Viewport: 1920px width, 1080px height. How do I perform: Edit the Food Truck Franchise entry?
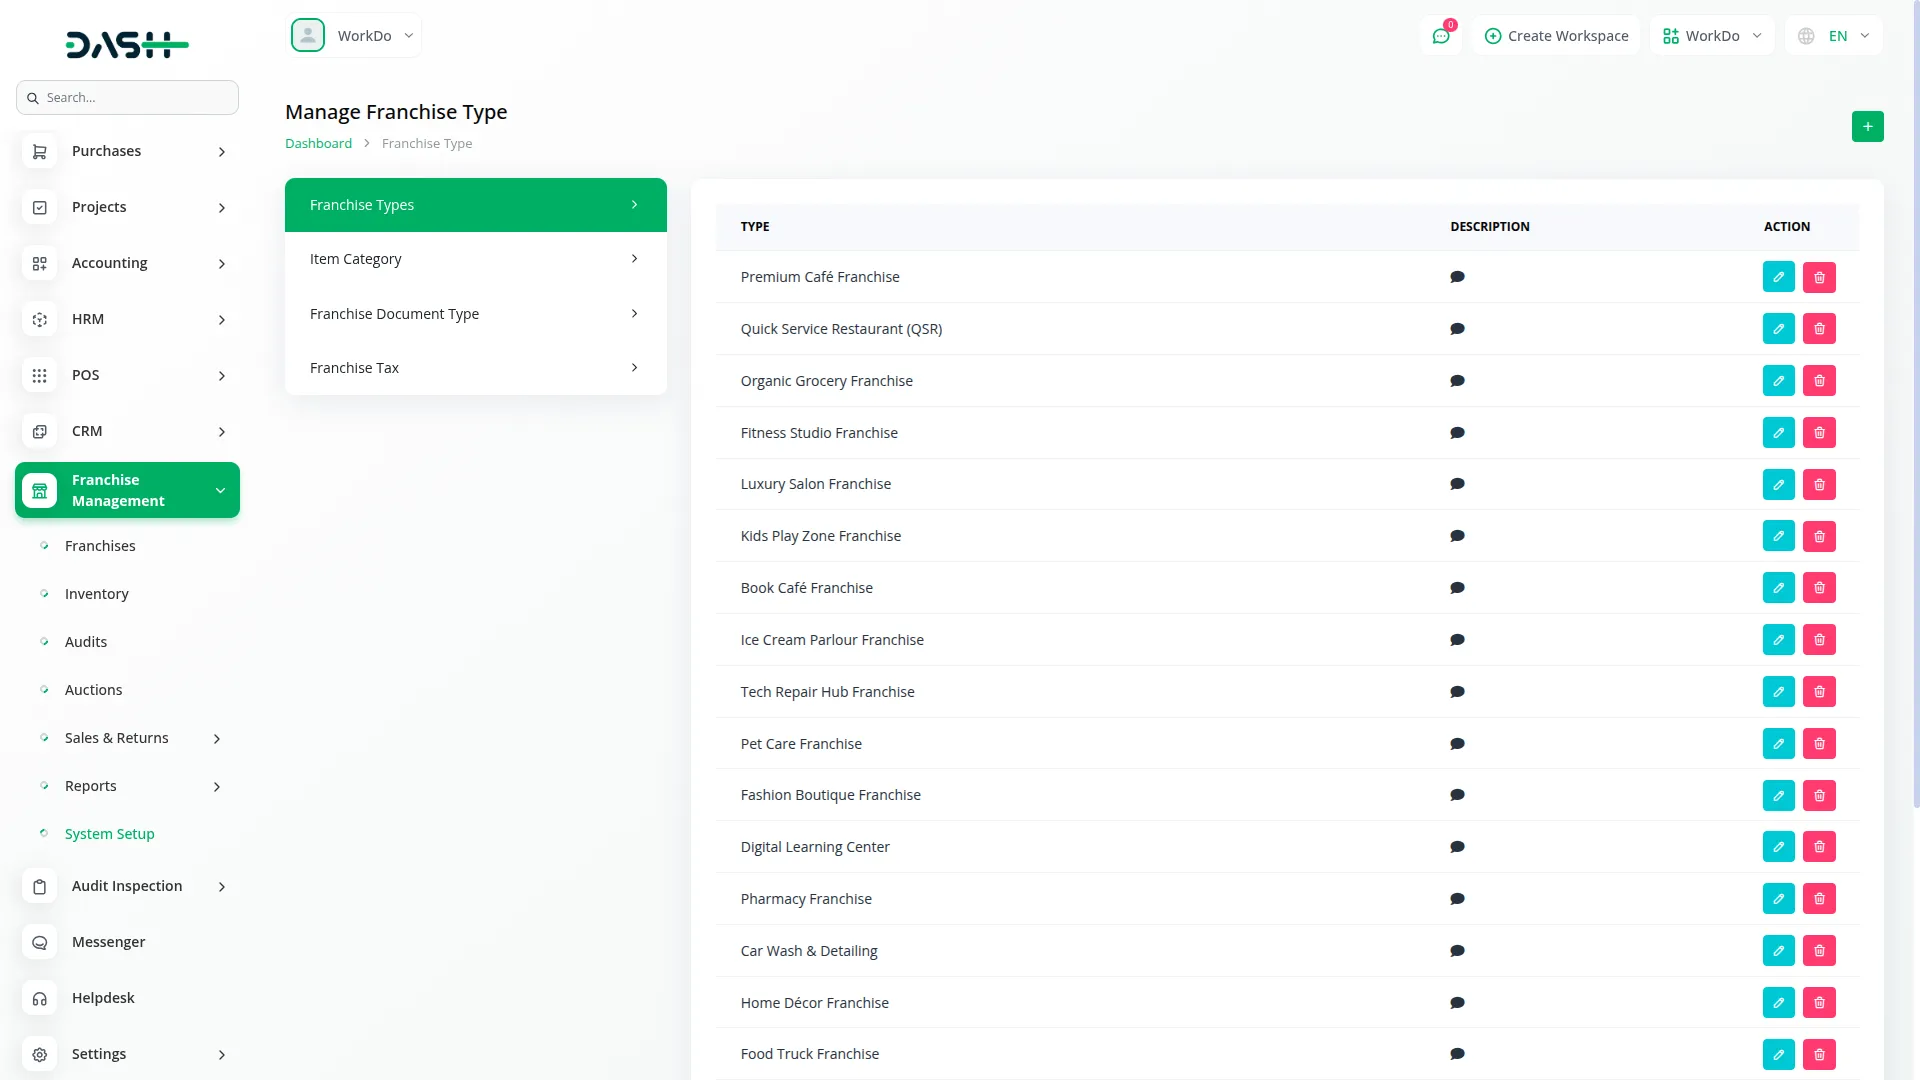point(1778,1054)
